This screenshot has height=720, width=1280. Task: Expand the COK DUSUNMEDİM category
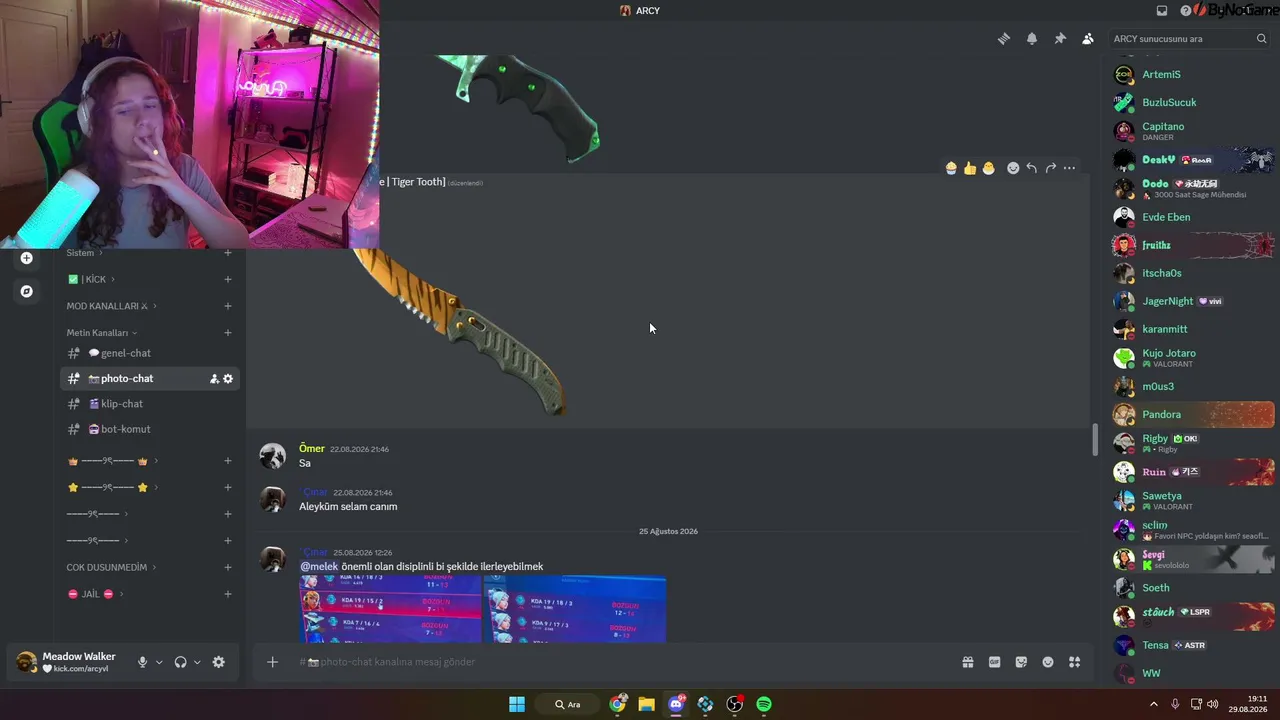click(x=111, y=567)
